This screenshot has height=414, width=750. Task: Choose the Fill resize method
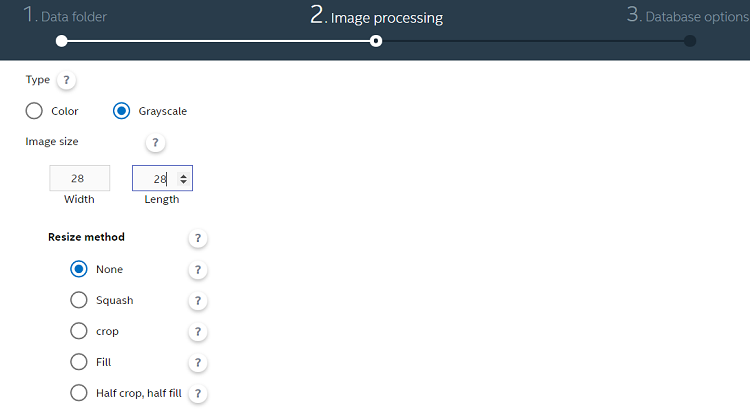click(79, 362)
